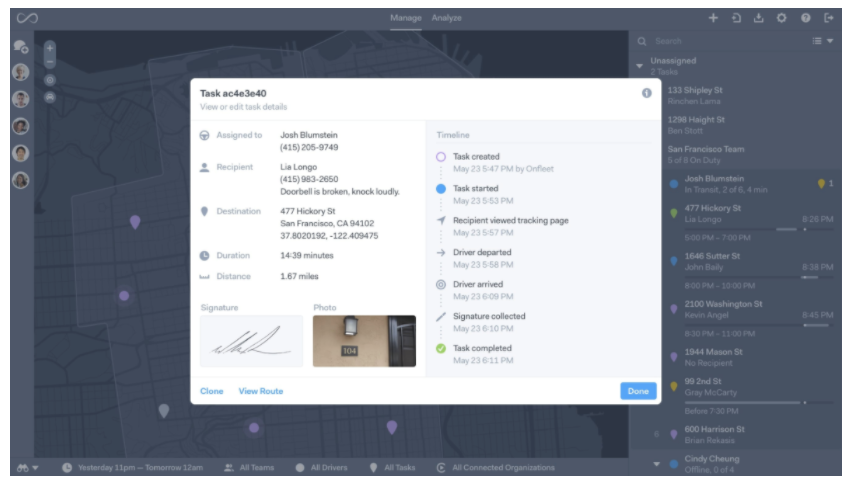Click the Task completed checkmark marker
The width and height of the screenshot is (858, 488).
point(440,348)
